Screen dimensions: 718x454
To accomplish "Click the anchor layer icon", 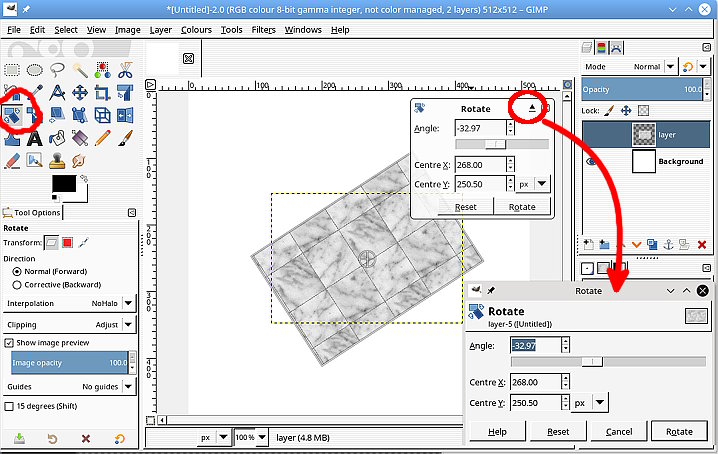I will pos(670,244).
